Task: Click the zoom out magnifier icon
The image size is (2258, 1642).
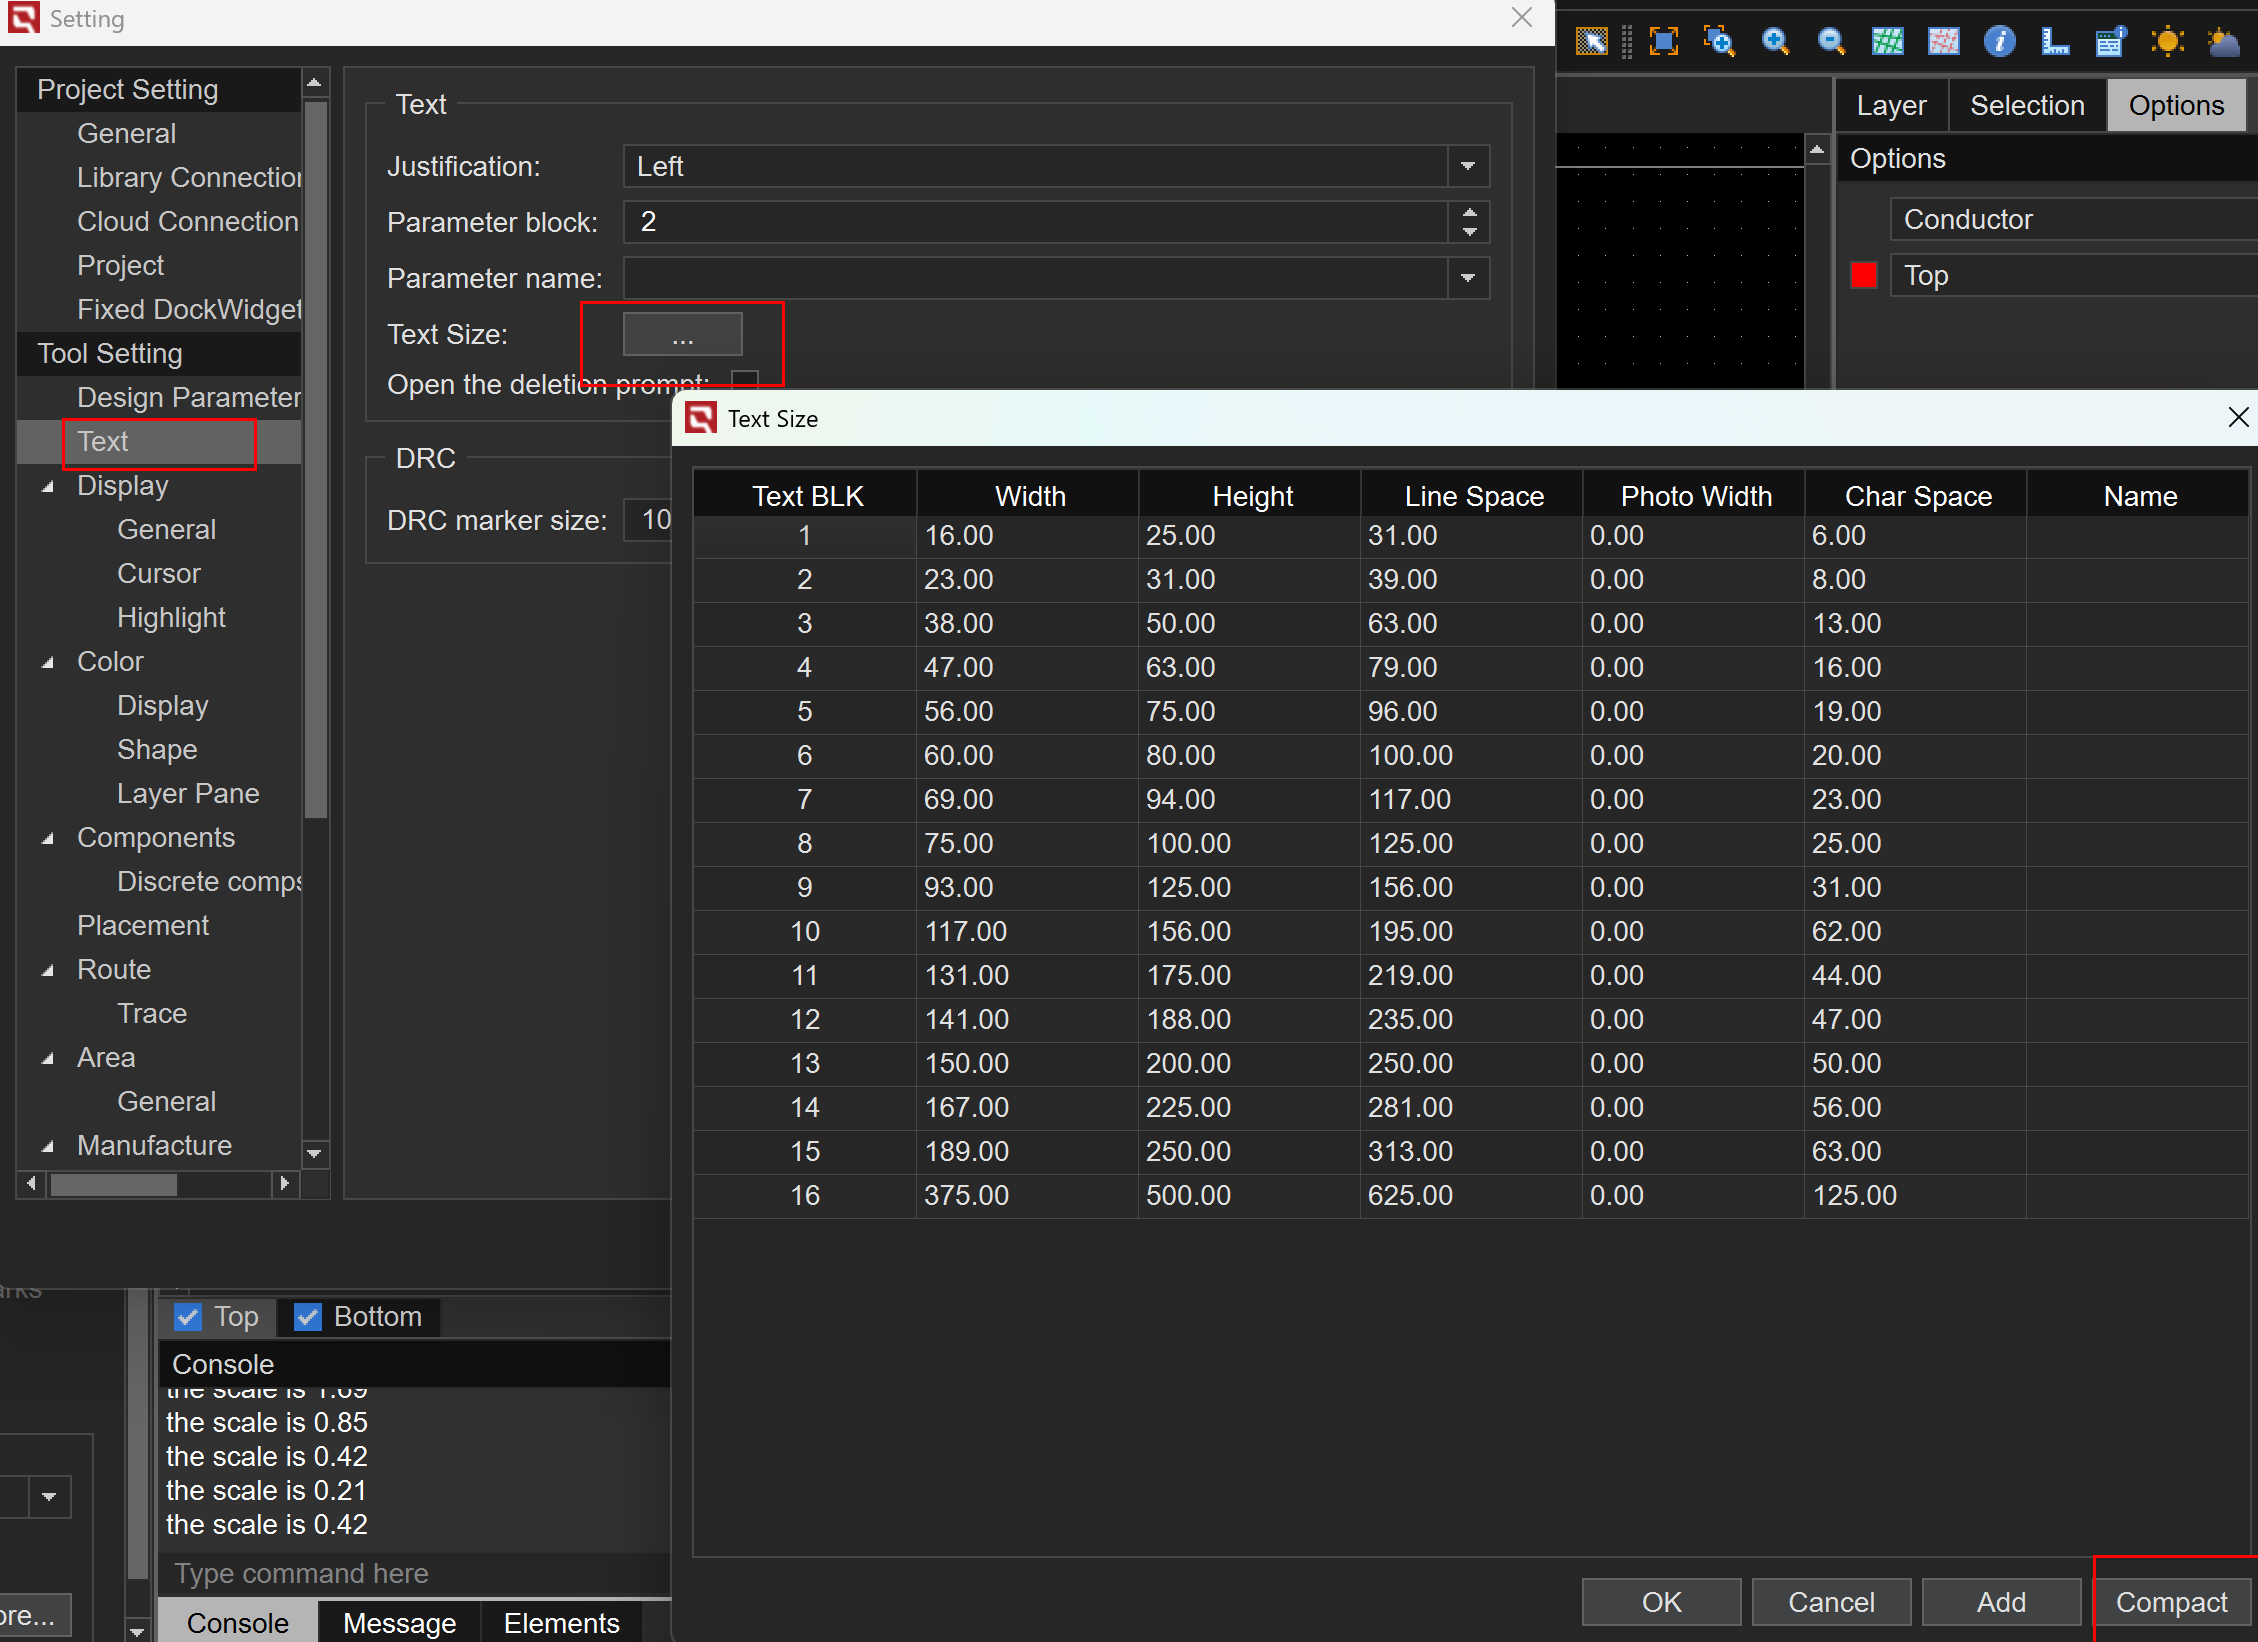Action: 1831,41
